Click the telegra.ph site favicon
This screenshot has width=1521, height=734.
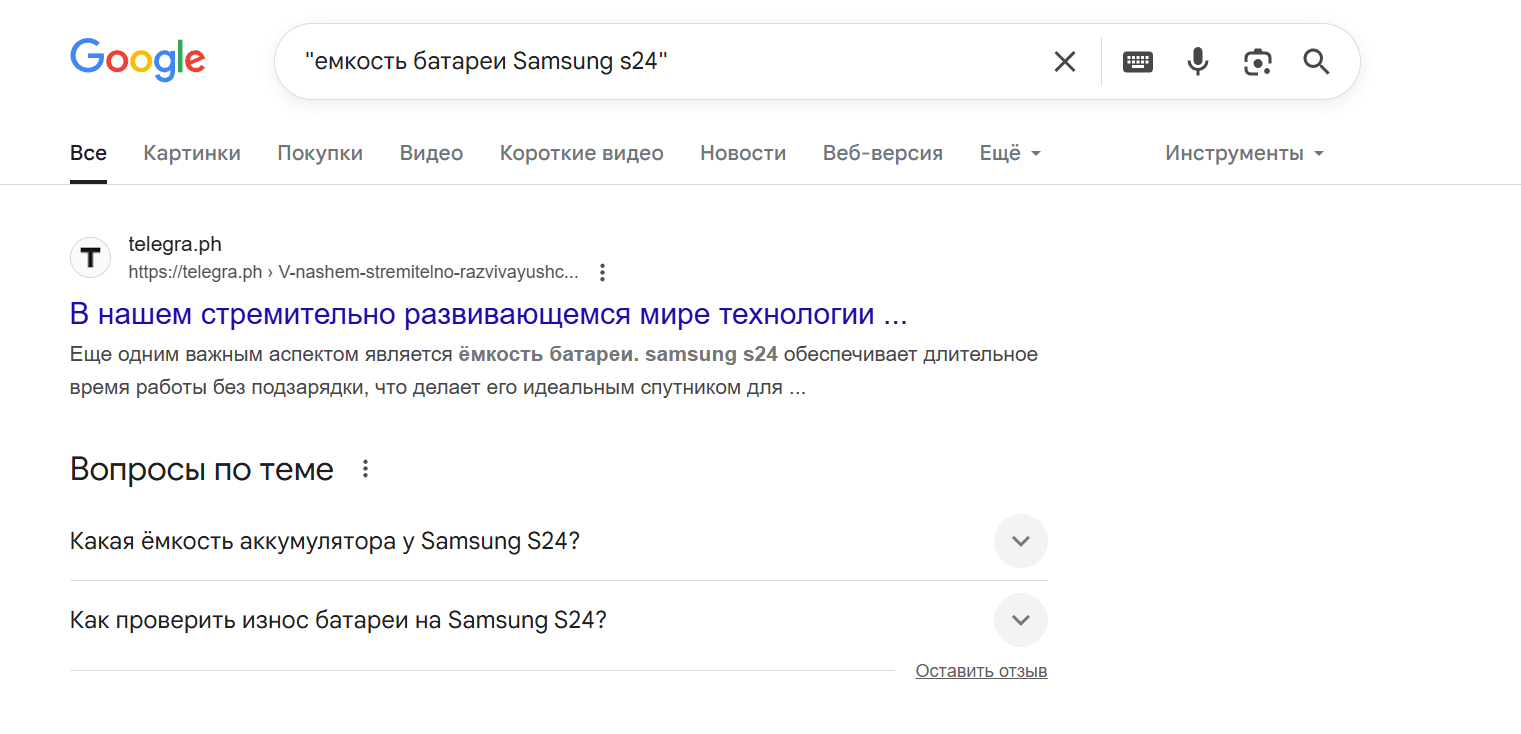click(90, 257)
